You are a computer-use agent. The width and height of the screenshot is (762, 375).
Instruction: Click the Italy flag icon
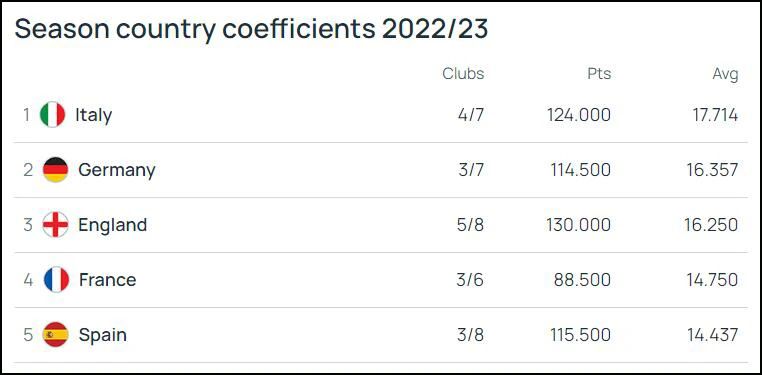point(52,115)
